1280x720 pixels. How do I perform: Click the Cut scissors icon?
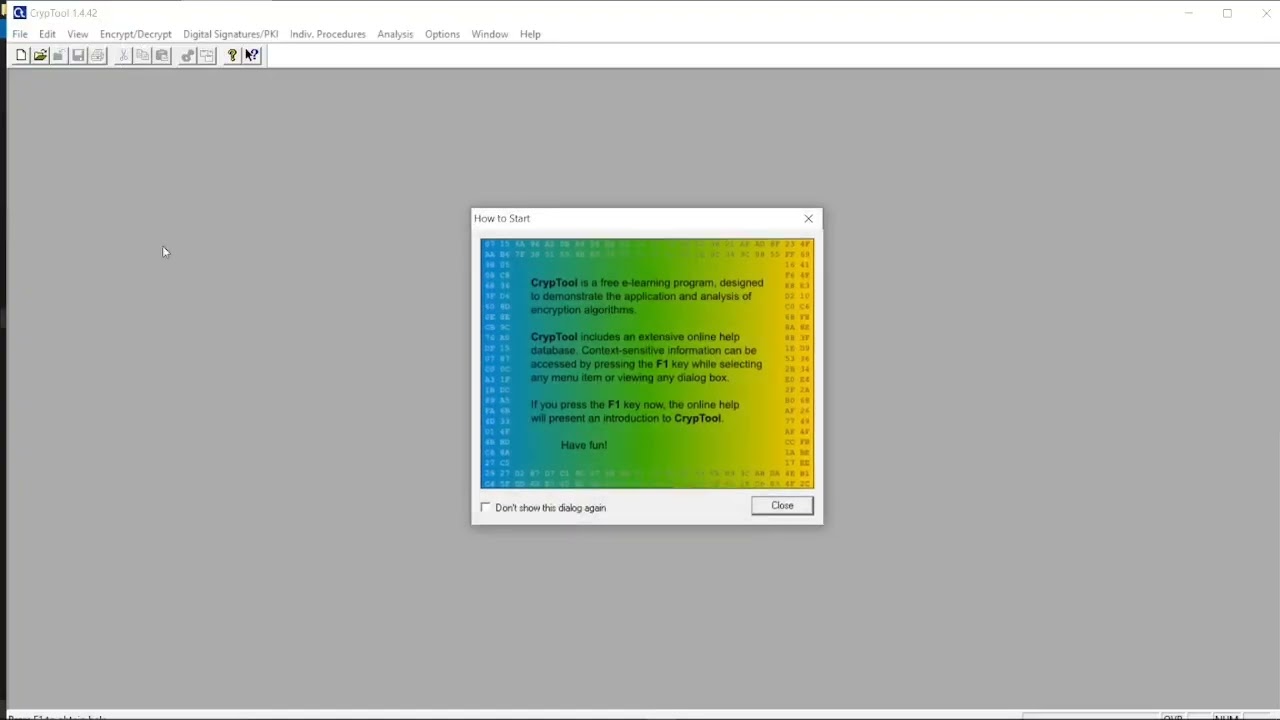click(123, 56)
